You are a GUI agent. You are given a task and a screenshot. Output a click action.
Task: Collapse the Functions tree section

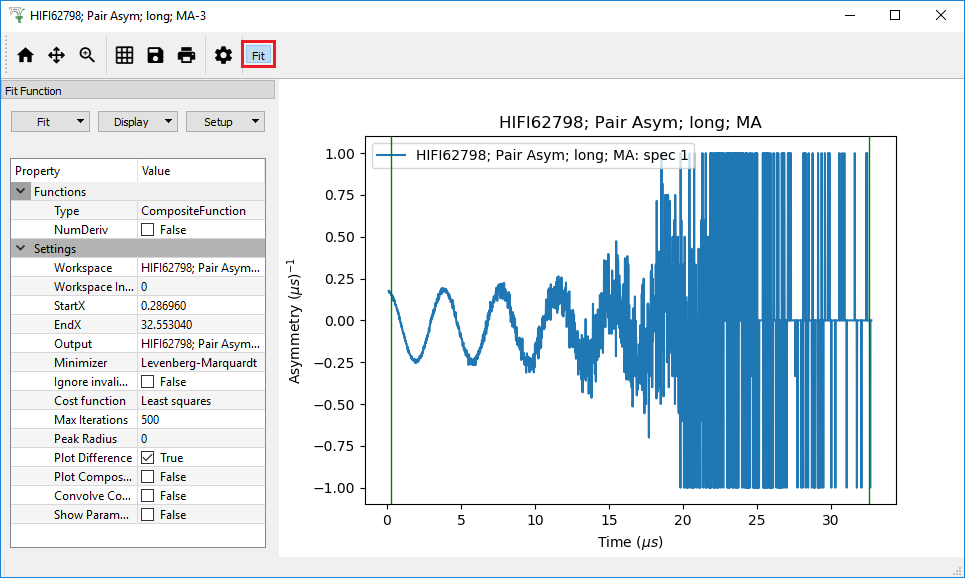pos(21,191)
